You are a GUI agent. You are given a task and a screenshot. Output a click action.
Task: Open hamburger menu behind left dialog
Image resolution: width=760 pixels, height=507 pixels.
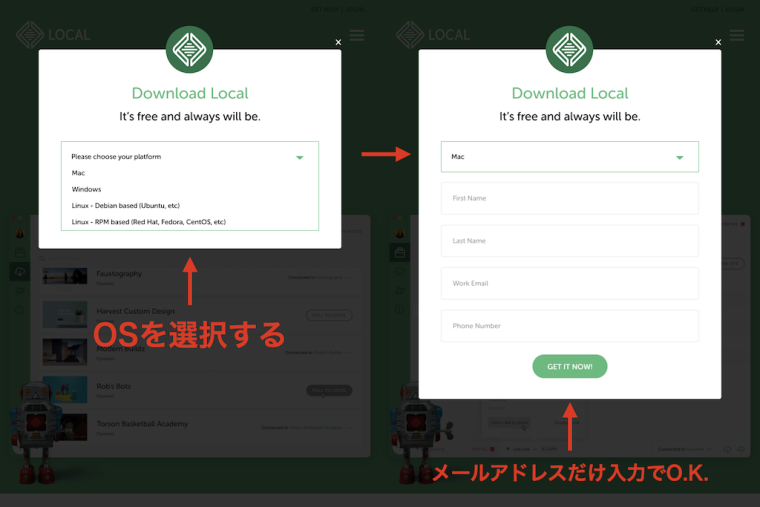point(357,35)
